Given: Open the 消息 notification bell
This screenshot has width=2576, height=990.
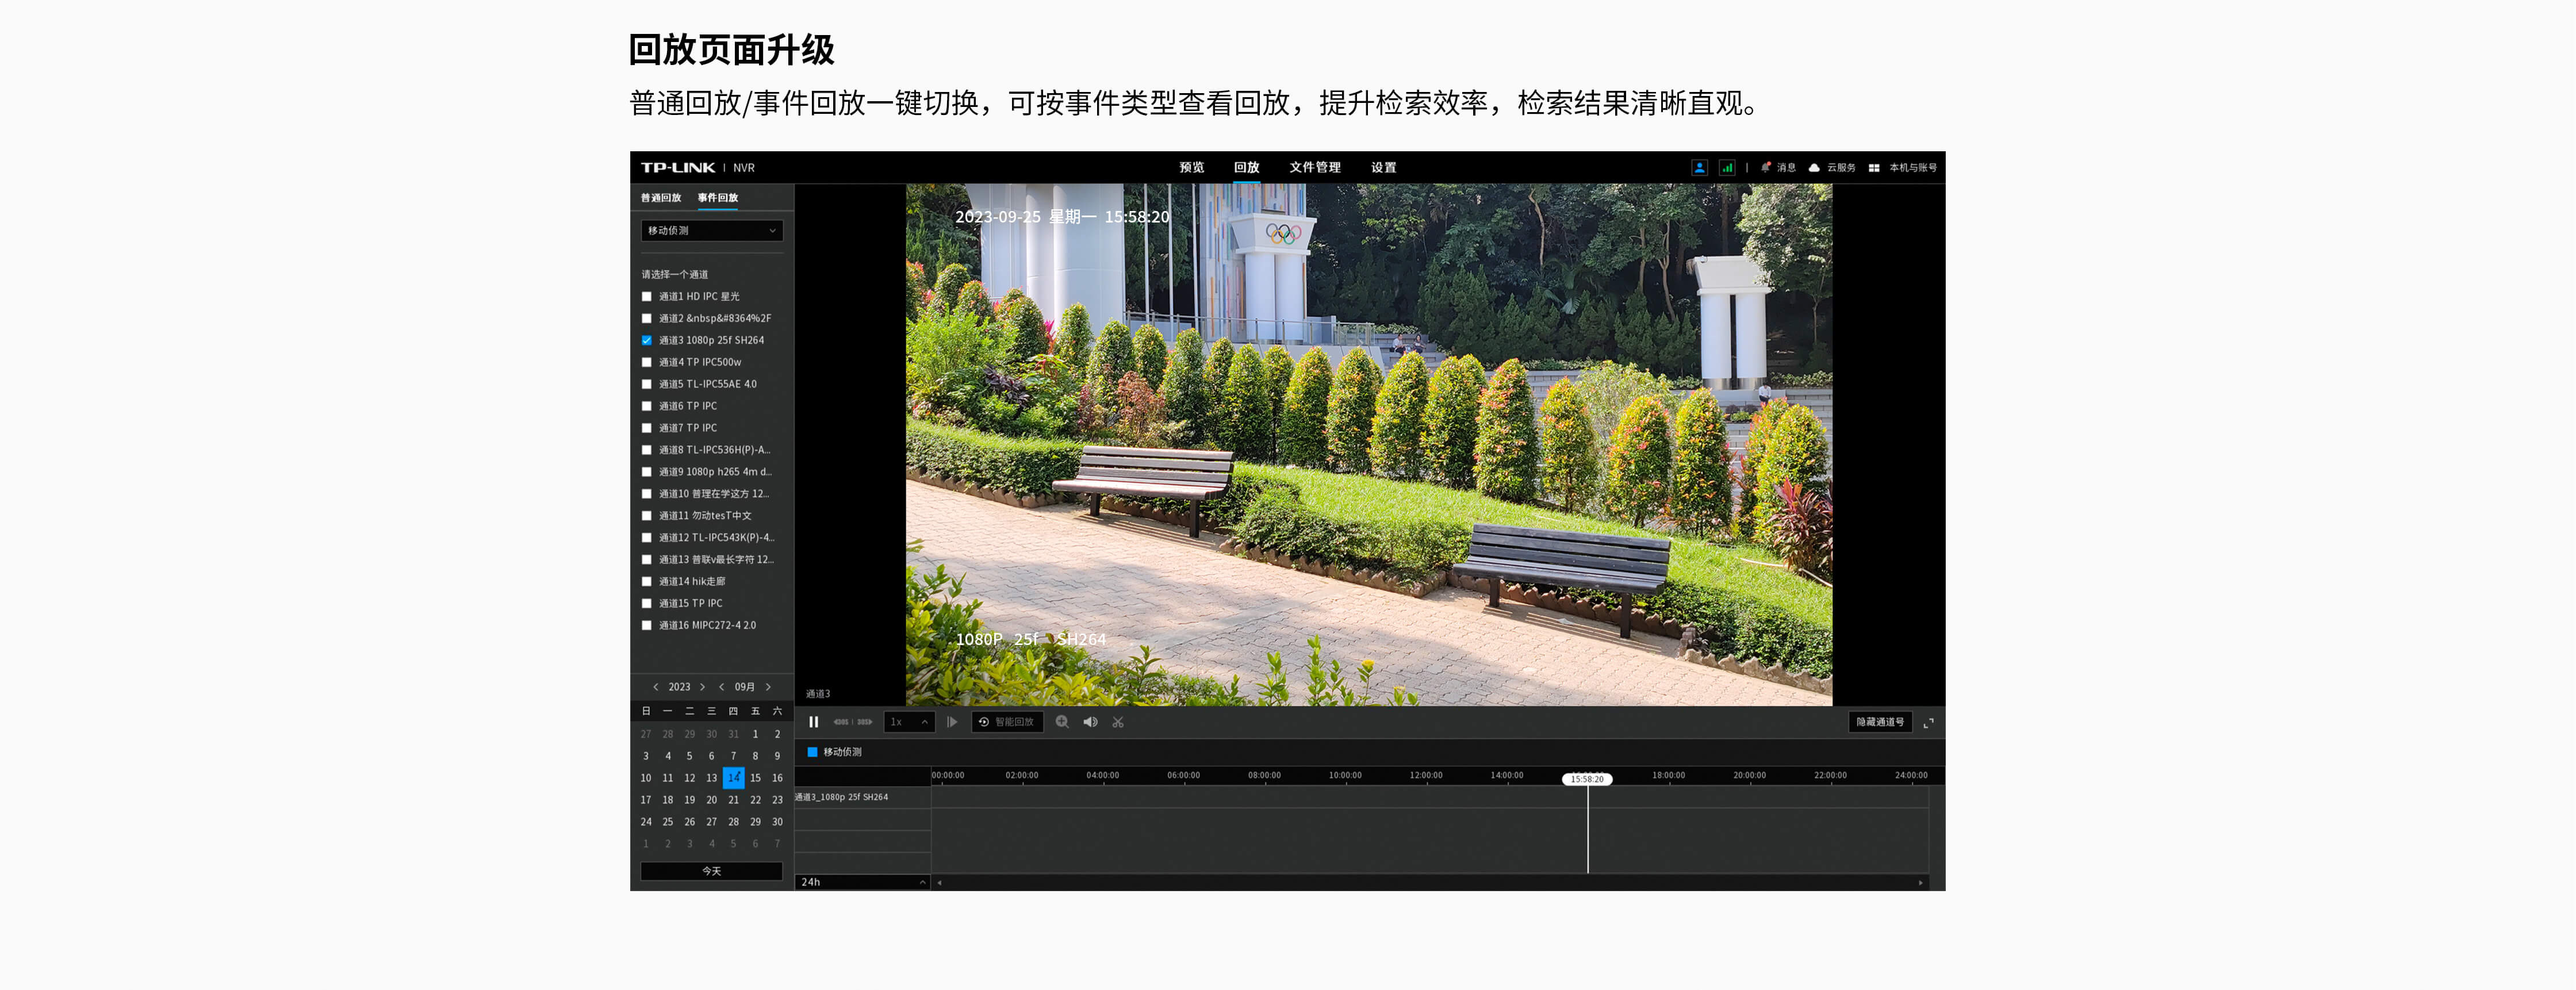Looking at the screenshot, I should click(x=1767, y=167).
